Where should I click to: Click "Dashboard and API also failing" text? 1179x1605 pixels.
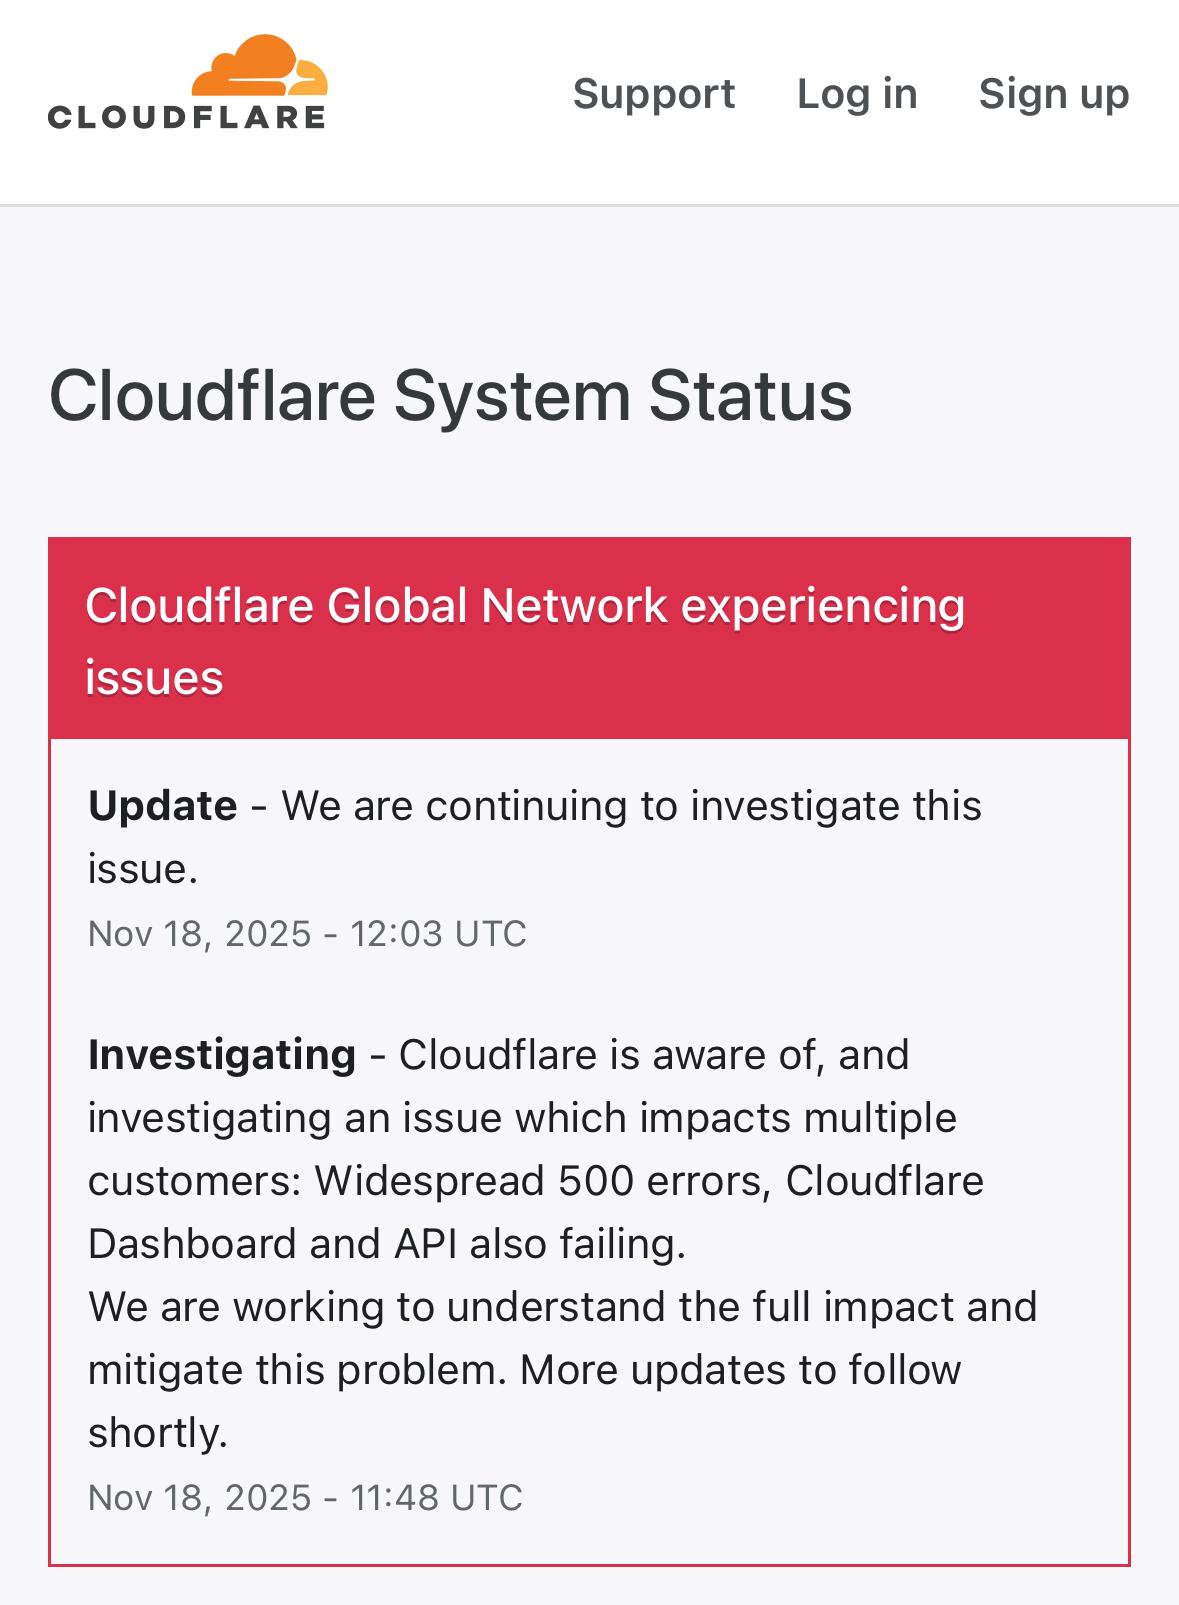[386, 1244]
